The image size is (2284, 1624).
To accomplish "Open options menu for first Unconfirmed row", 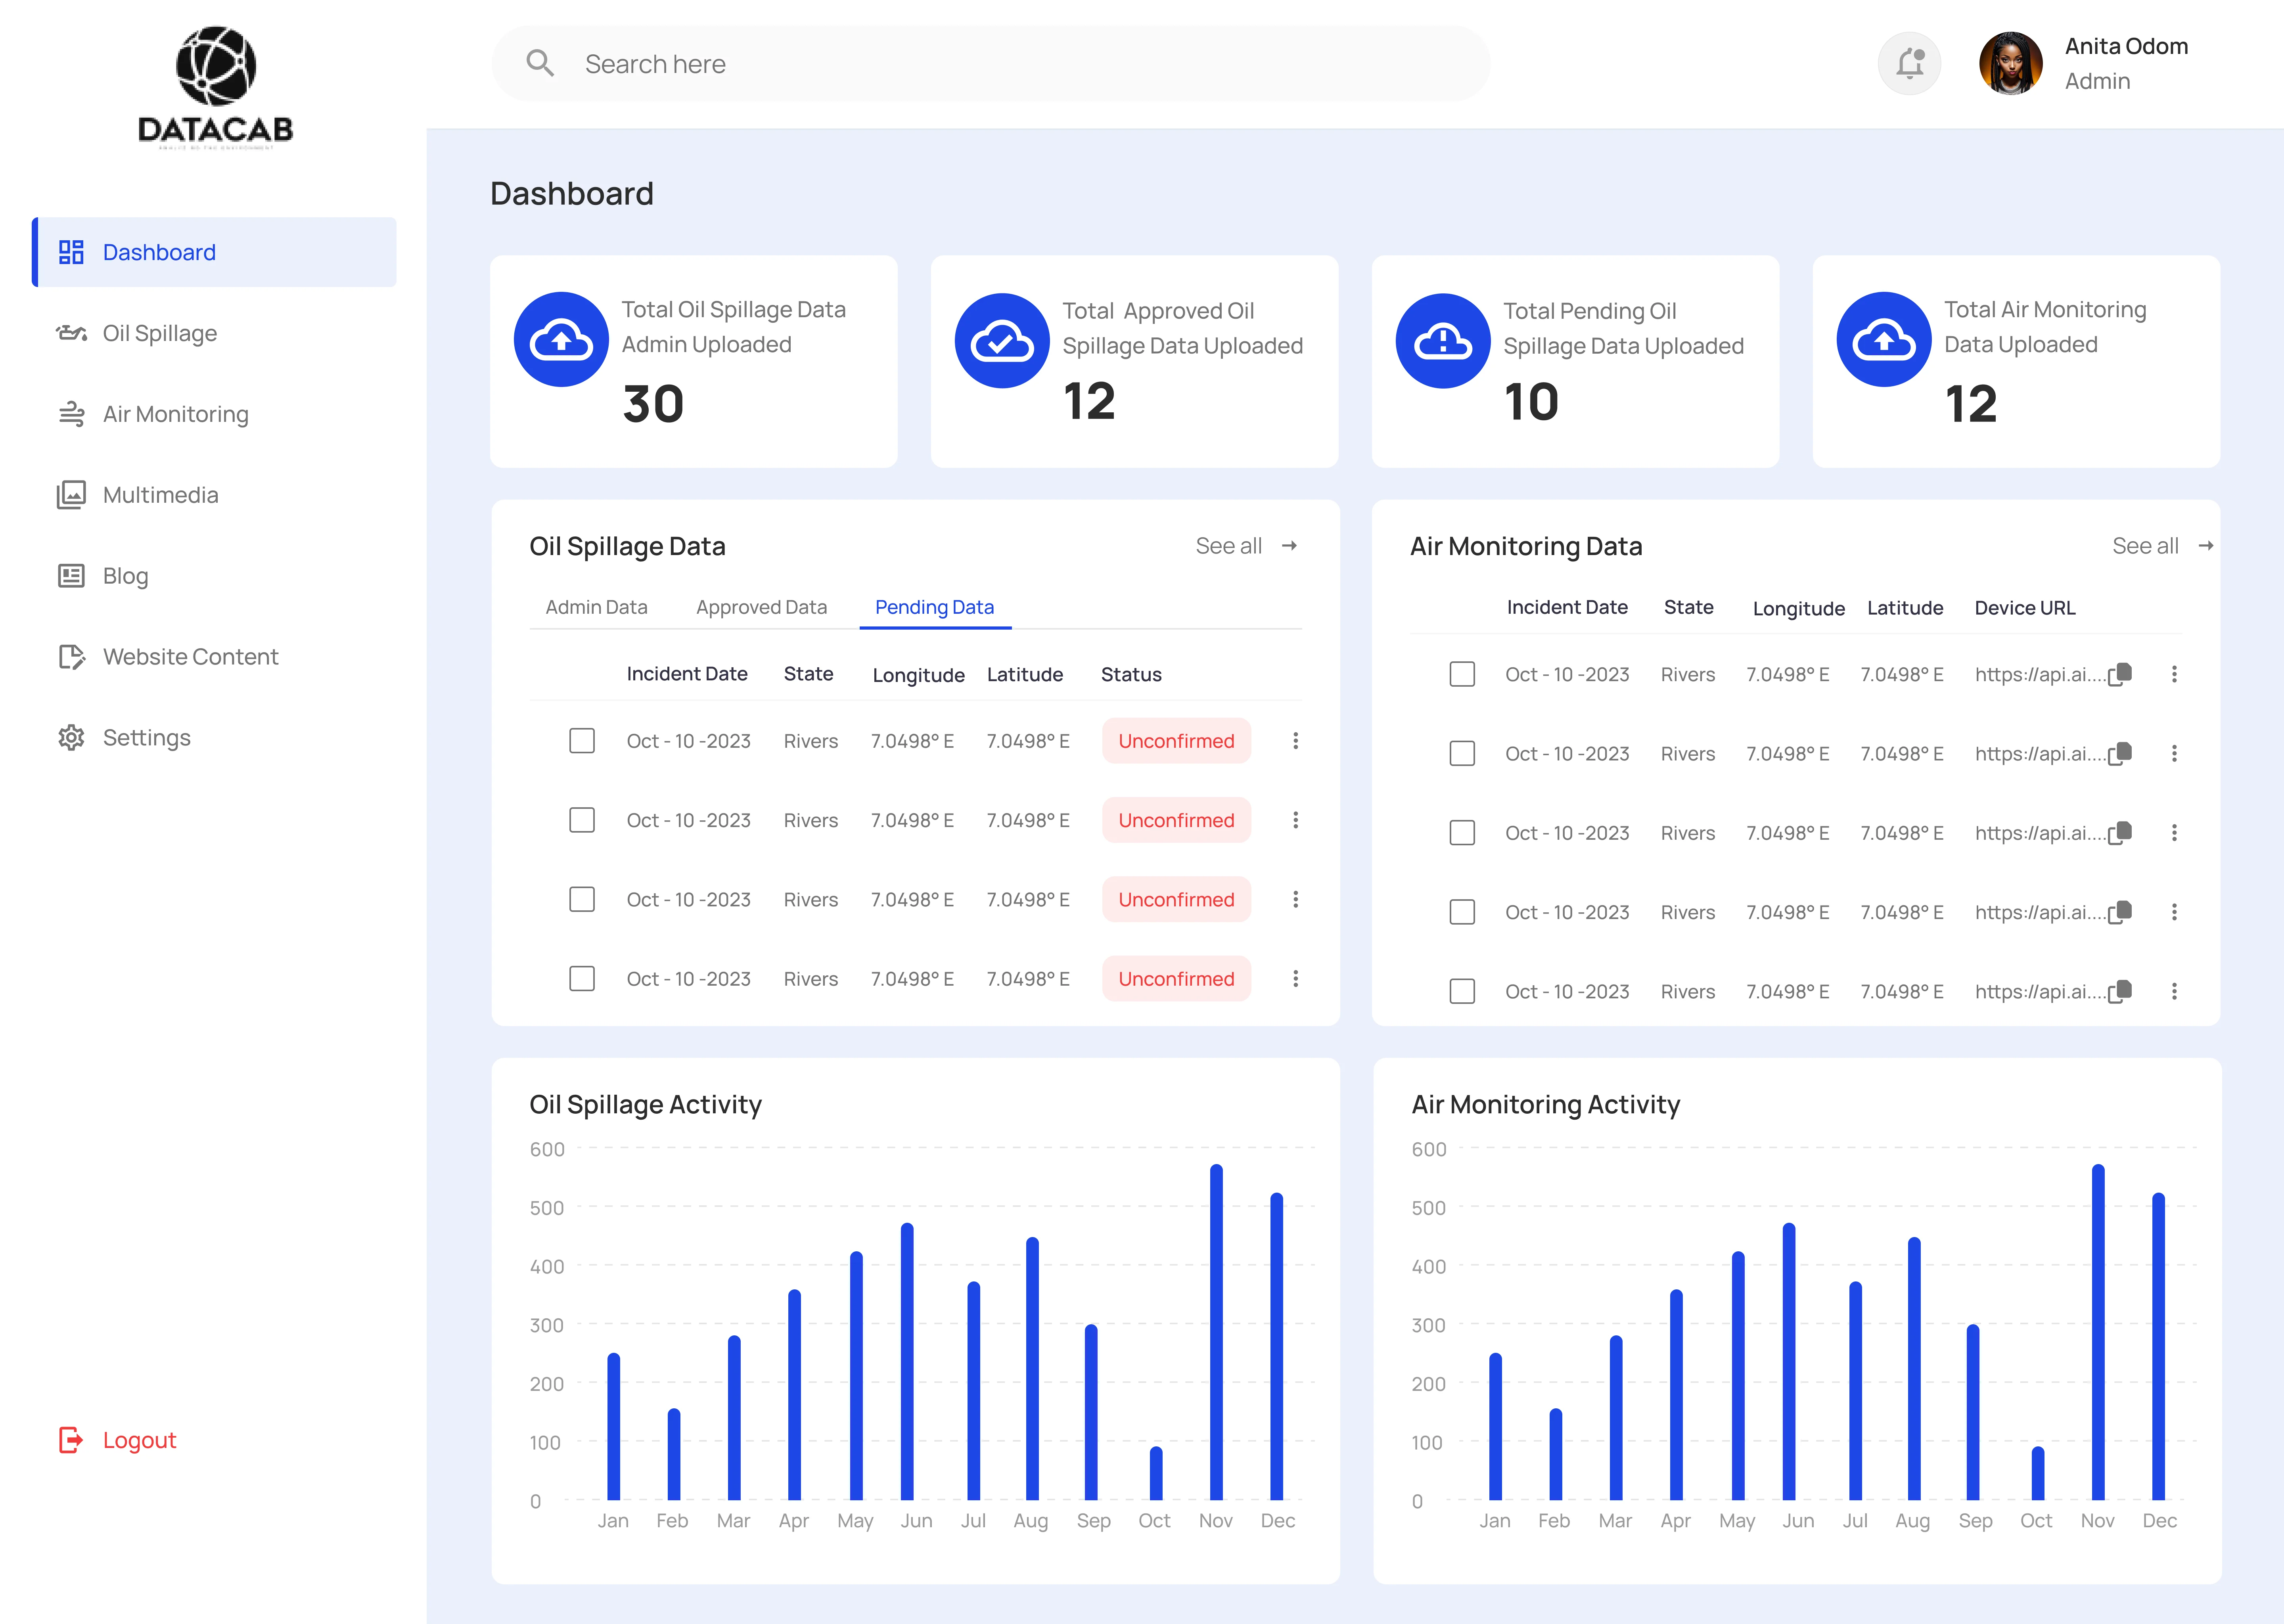I will pos(1295,741).
